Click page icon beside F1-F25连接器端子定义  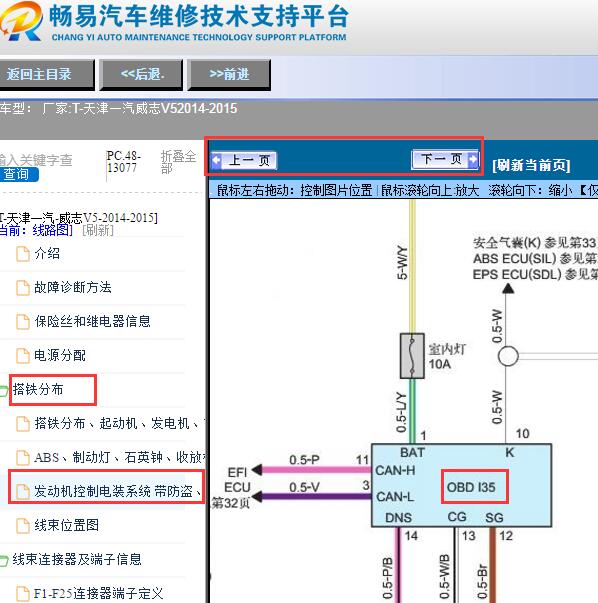(x=23, y=594)
